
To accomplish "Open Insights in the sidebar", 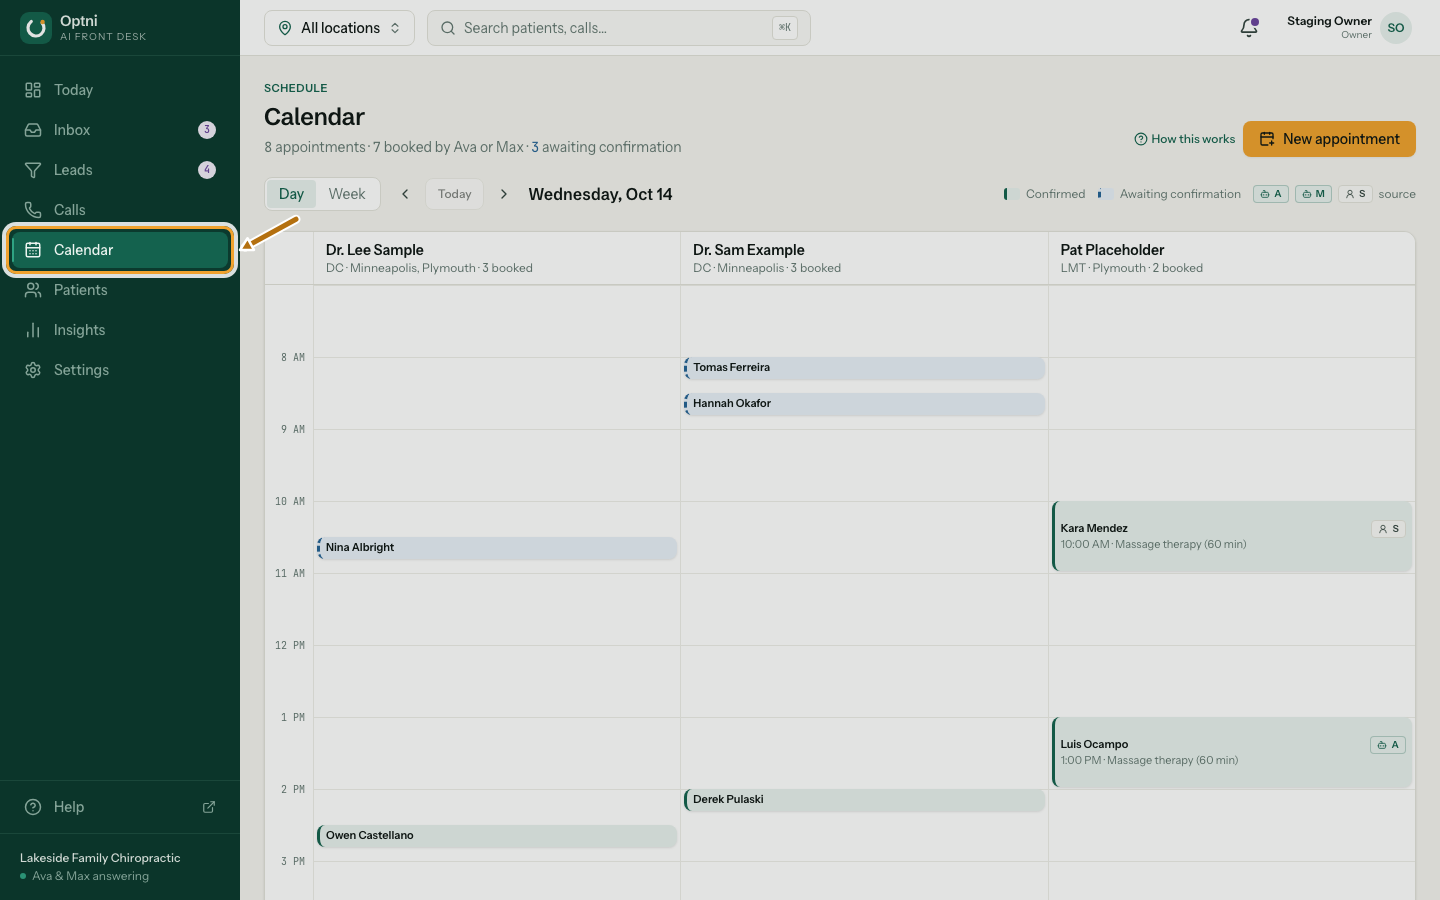I will [120, 330].
